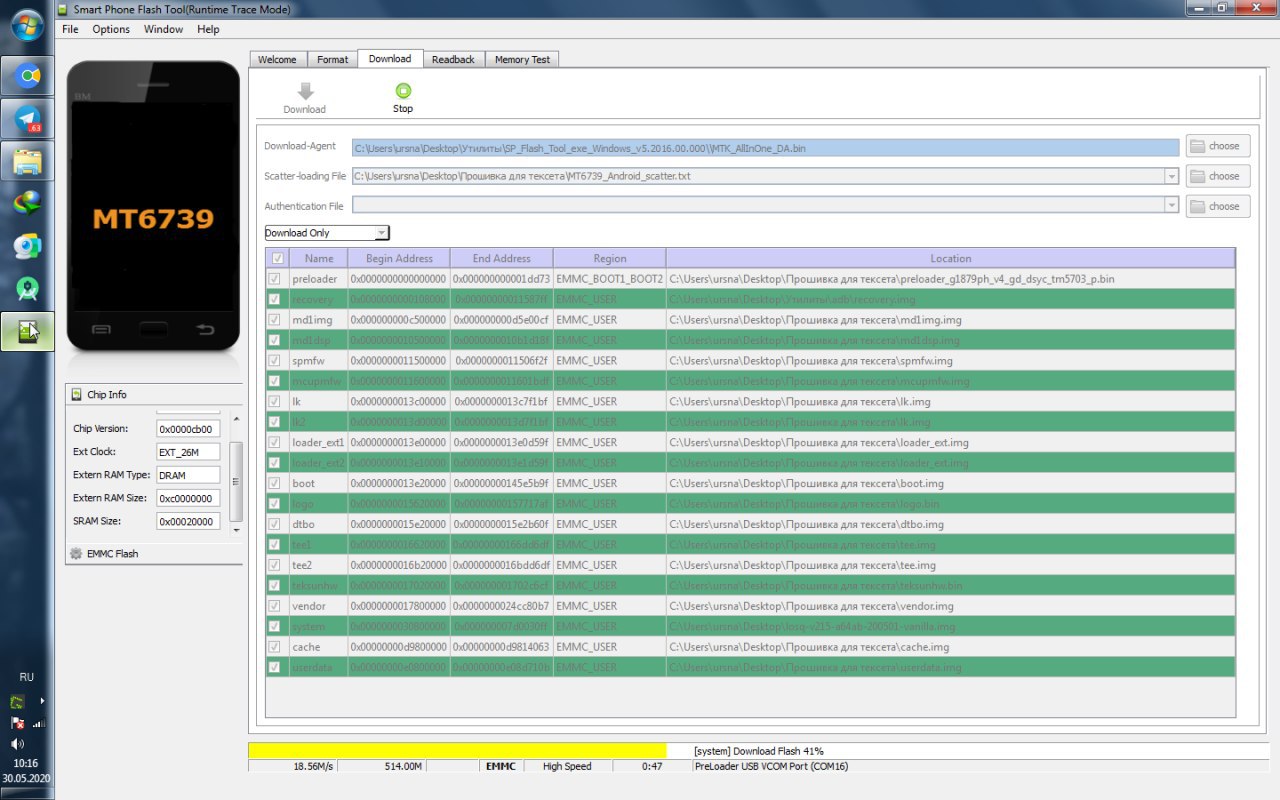1280x800 pixels.
Task: Select the Smart Phone Flash Tool taskbar icon
Action: point(27,332)
